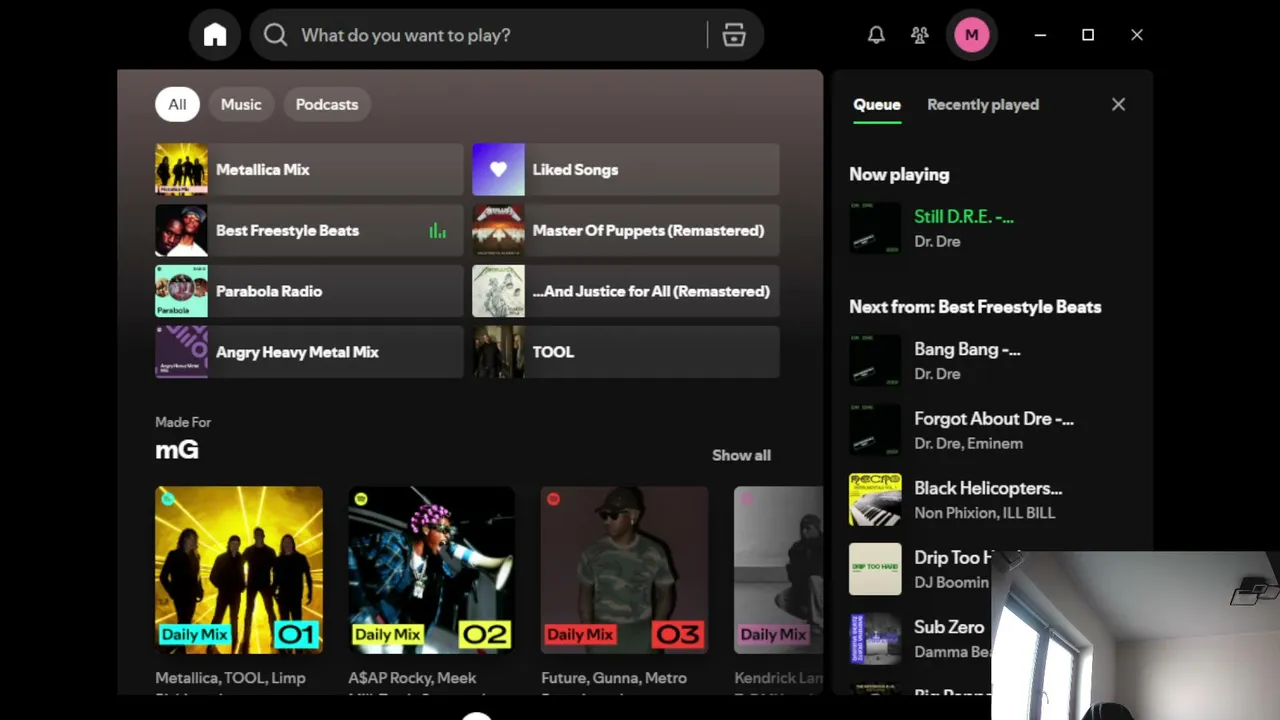Click the Still D.R.E. album cover
Screen dimensions: 1280x720
[875, 228]
